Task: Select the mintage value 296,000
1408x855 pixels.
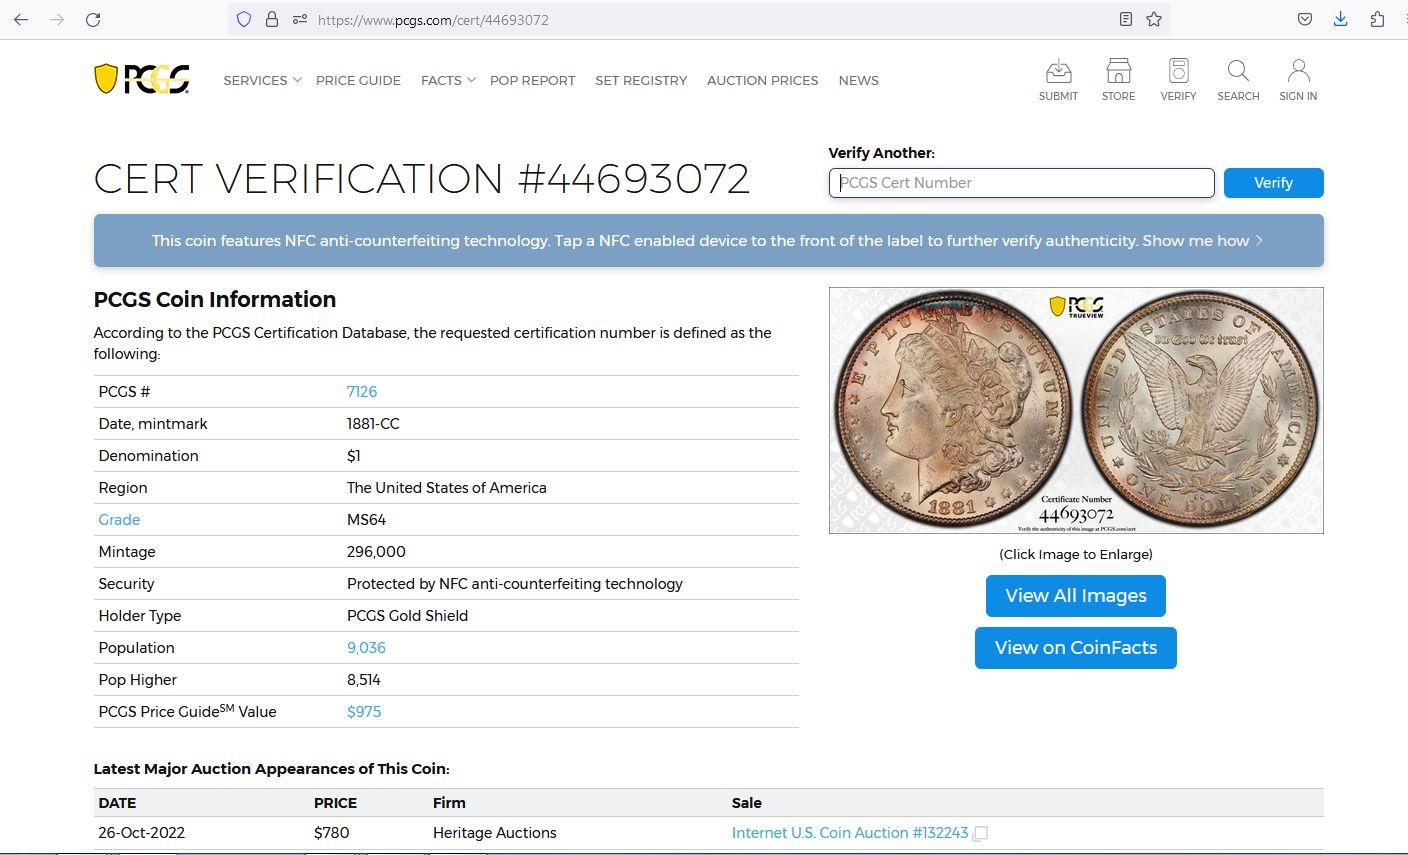Action: coord(376,552)
